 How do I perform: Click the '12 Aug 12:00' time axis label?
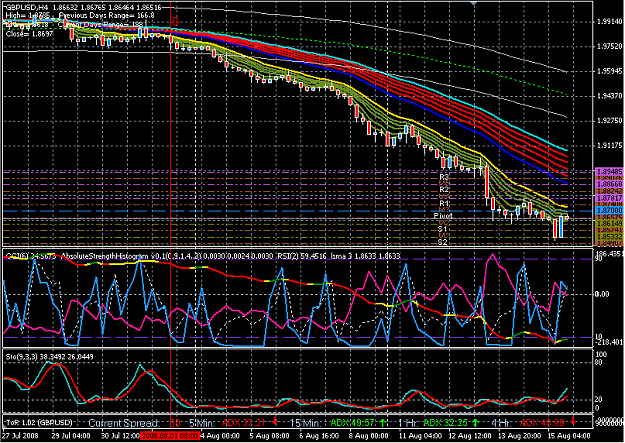click(469, 435)
